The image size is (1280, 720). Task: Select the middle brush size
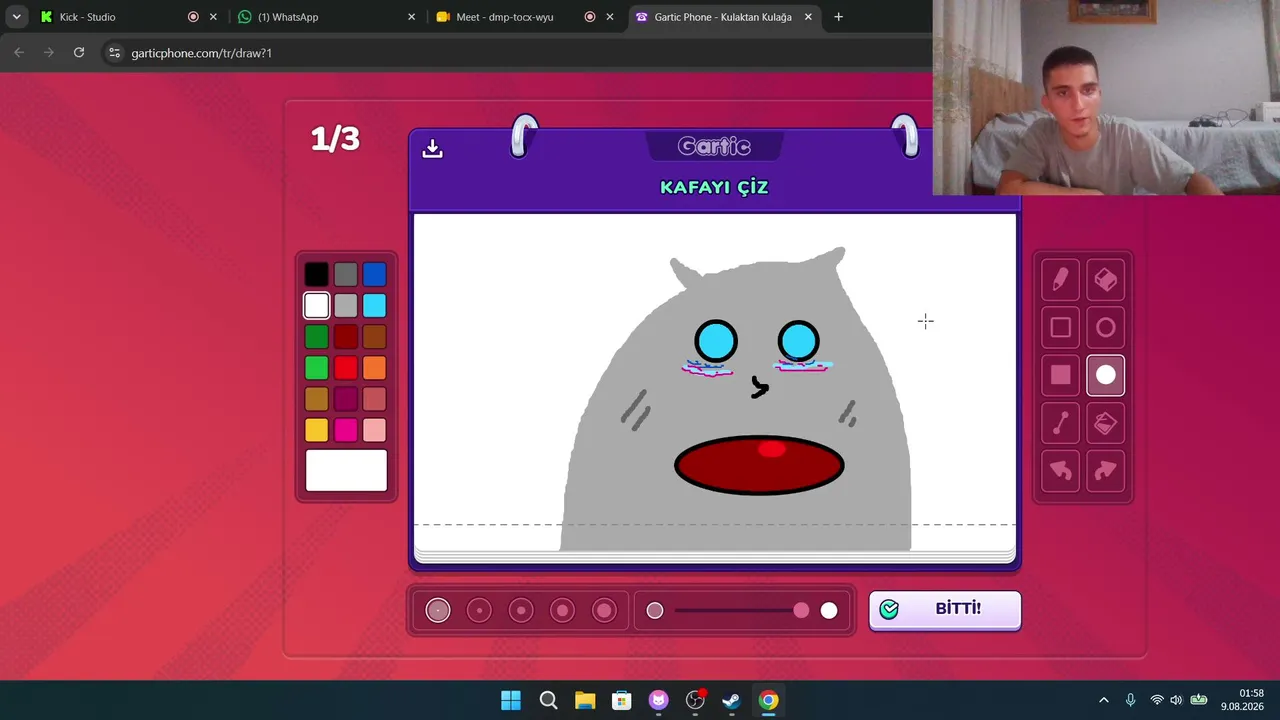(521, 610)
